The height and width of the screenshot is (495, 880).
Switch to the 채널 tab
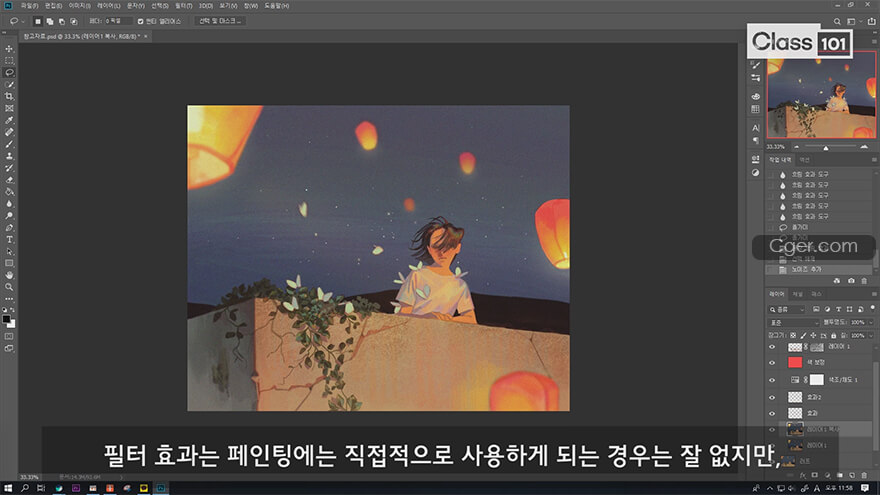pos(798,294)
